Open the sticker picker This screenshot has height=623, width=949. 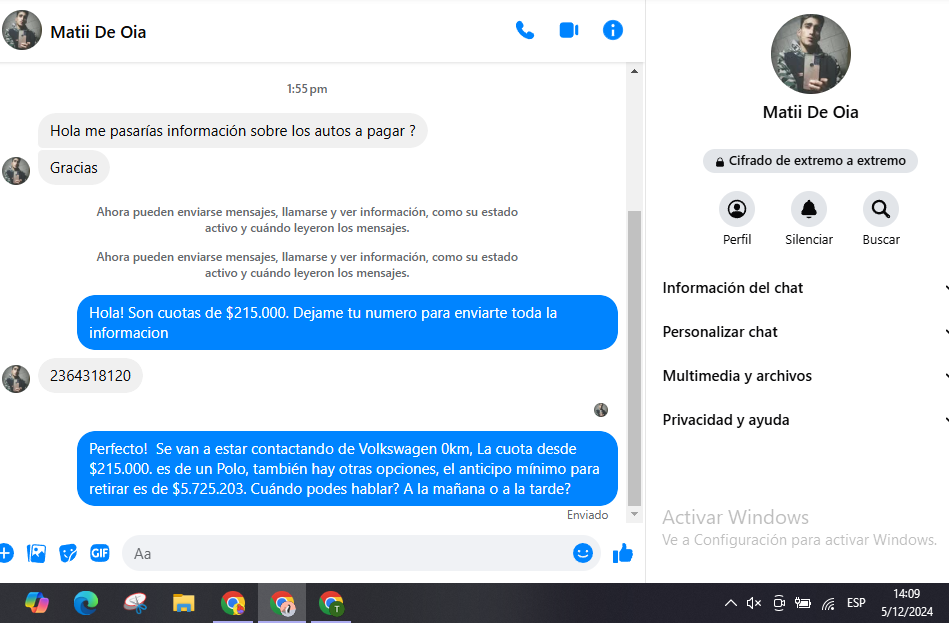68,553
